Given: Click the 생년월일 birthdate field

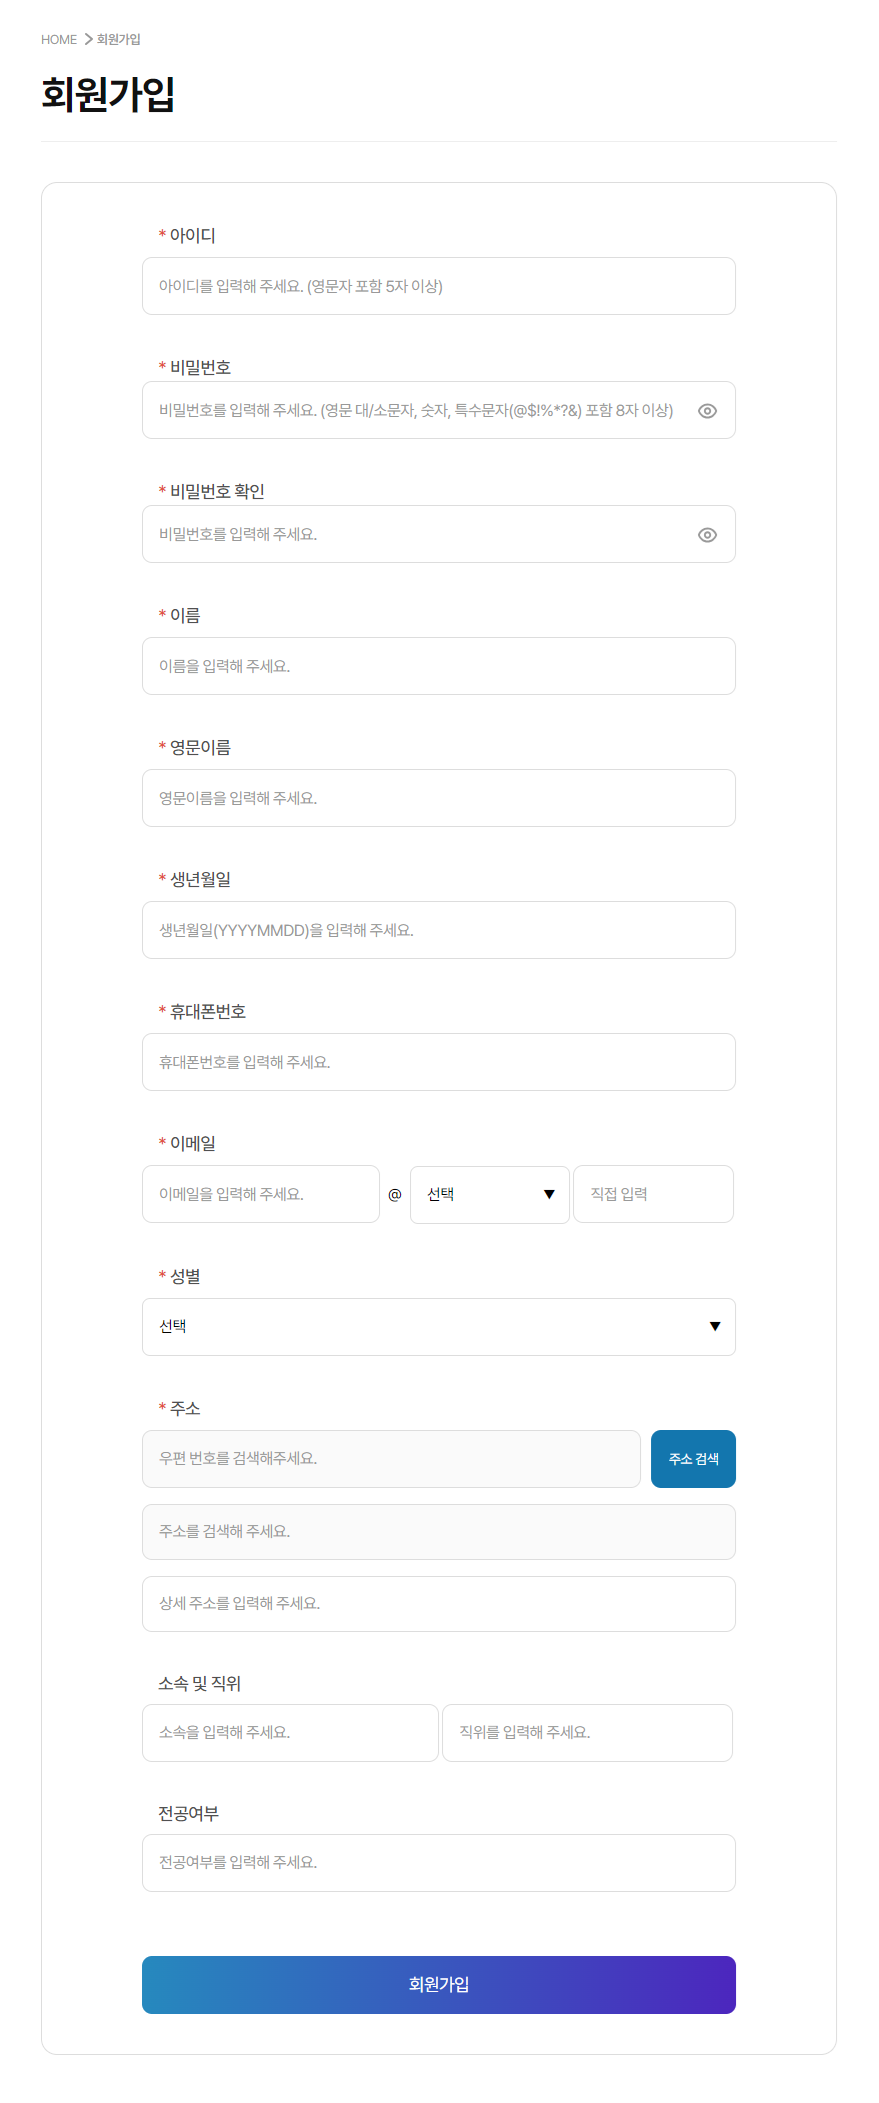Looking at the screenshot, I should pos(438,930).
